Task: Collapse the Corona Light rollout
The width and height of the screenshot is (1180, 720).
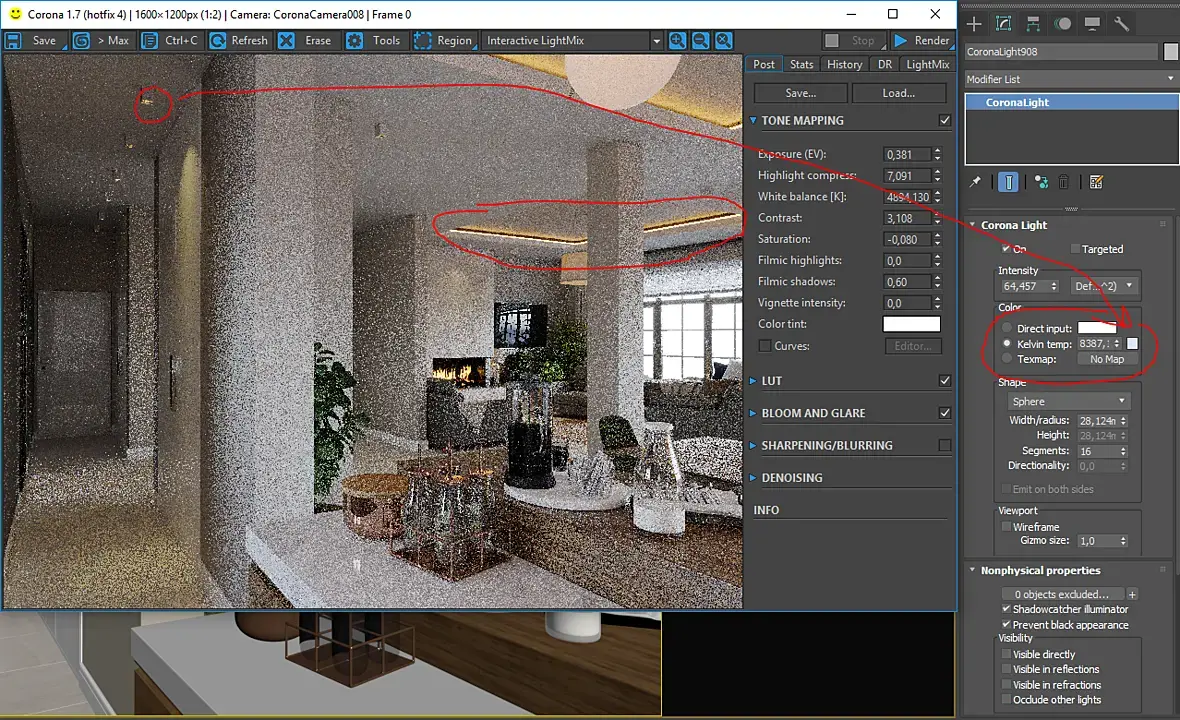Action: point(972,225)
